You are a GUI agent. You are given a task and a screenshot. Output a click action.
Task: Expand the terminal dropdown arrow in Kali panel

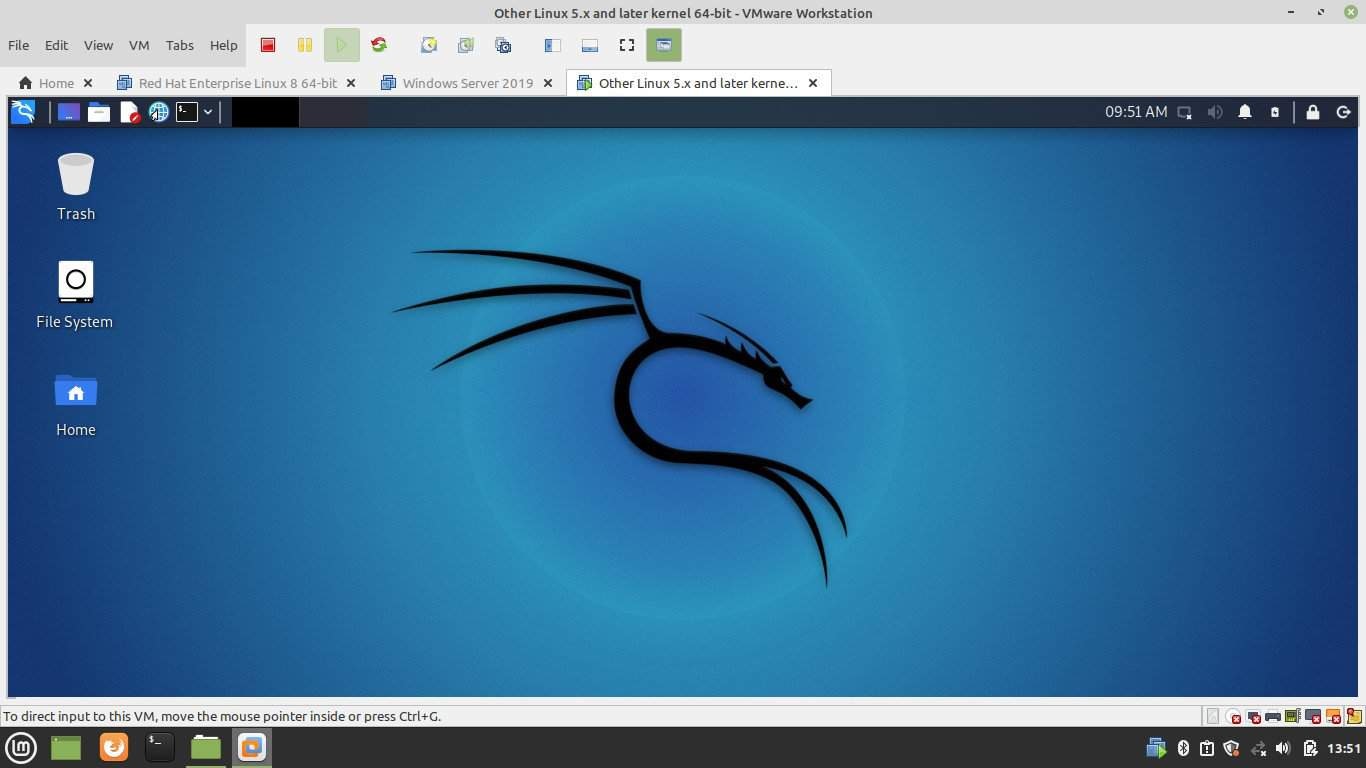208,112
